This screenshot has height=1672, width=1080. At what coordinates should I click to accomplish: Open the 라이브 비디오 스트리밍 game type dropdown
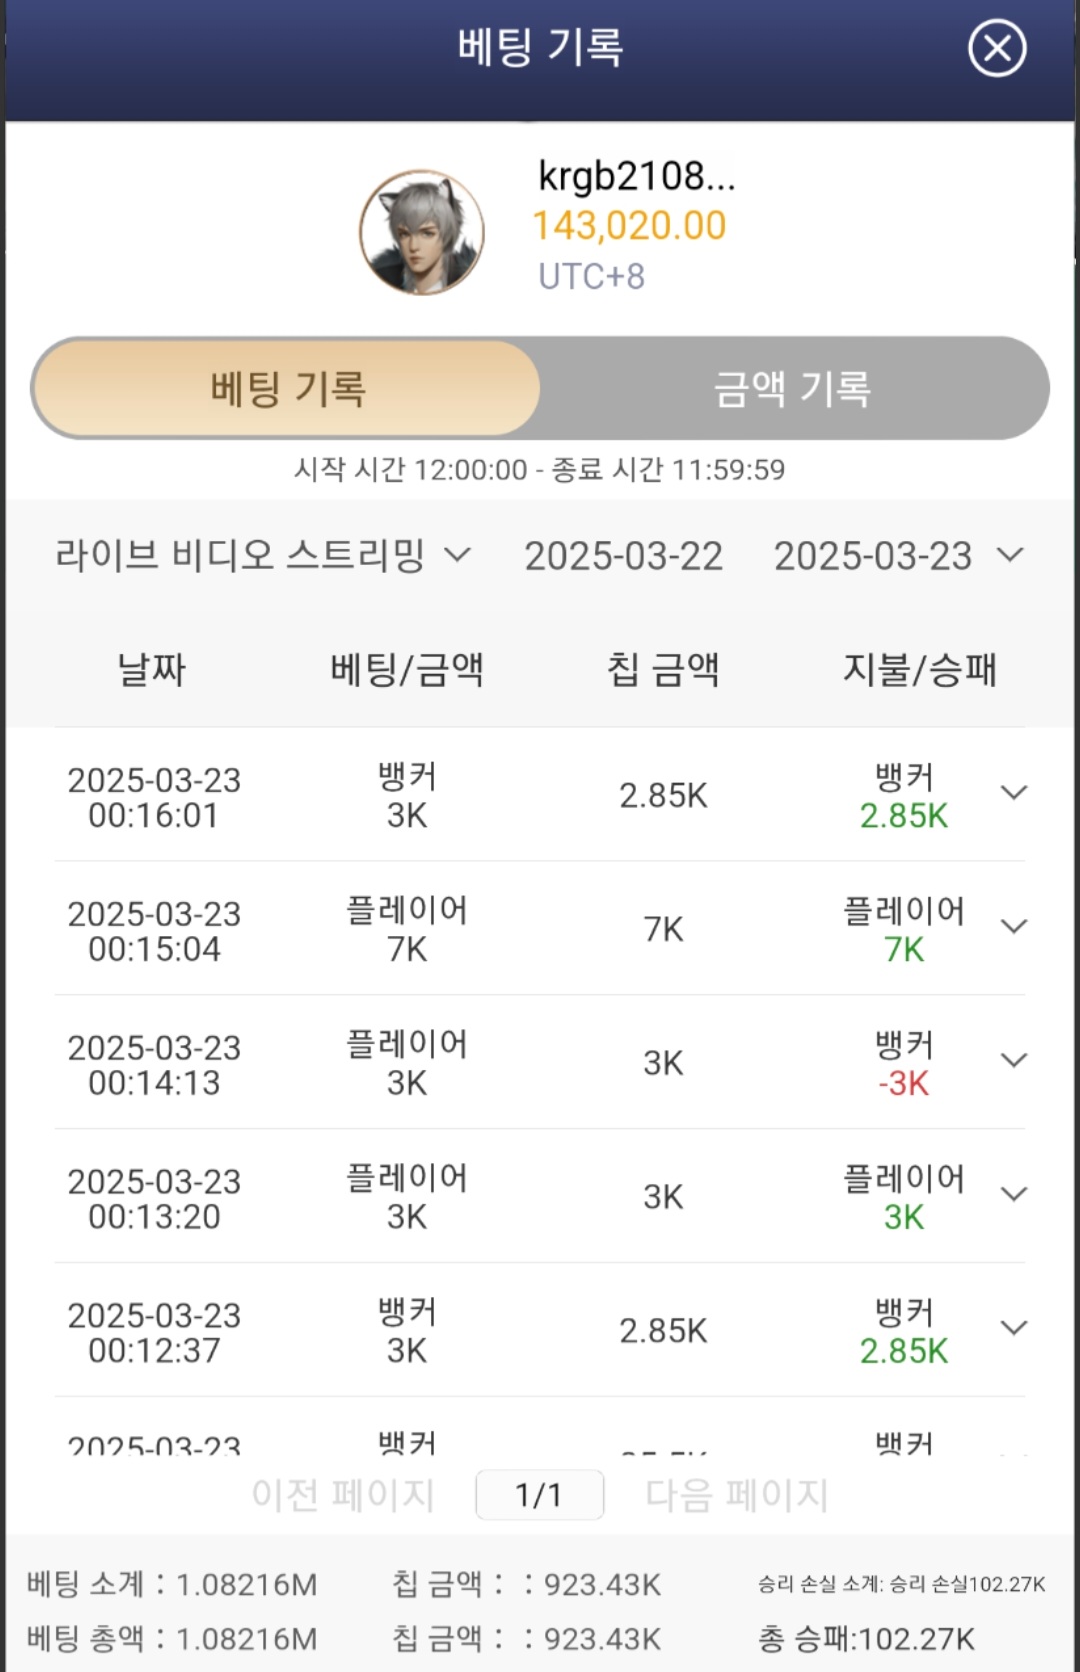(262, 555)
